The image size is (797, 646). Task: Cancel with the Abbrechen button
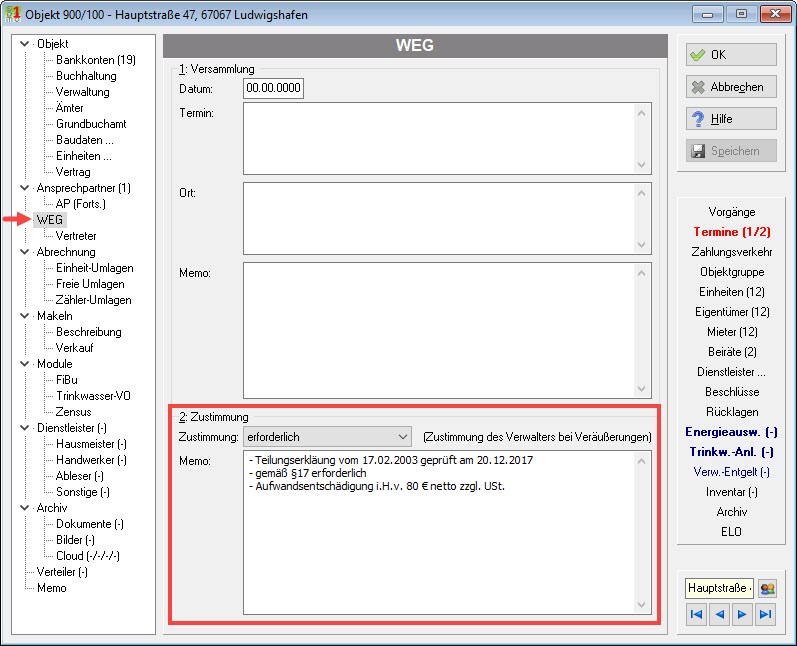click(731, 87)
